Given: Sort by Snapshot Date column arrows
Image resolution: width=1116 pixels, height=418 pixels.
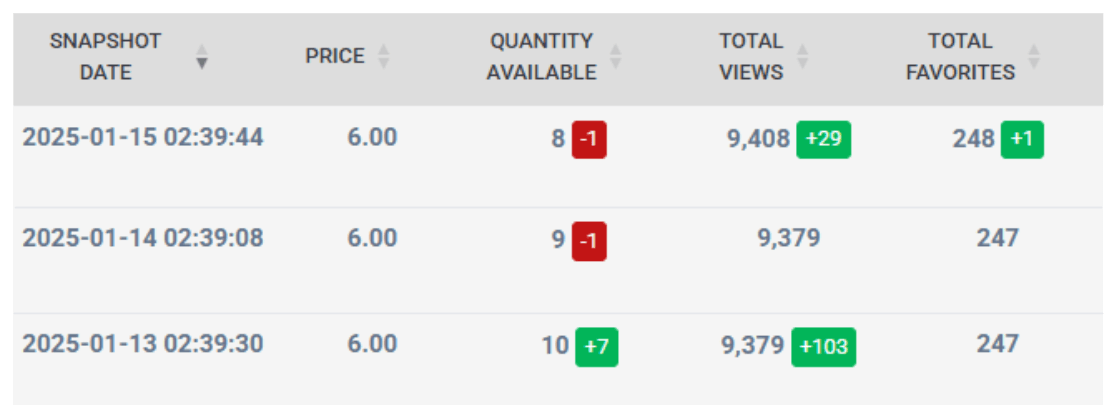Looking at the screenshot, I should (x=203, y=57).
